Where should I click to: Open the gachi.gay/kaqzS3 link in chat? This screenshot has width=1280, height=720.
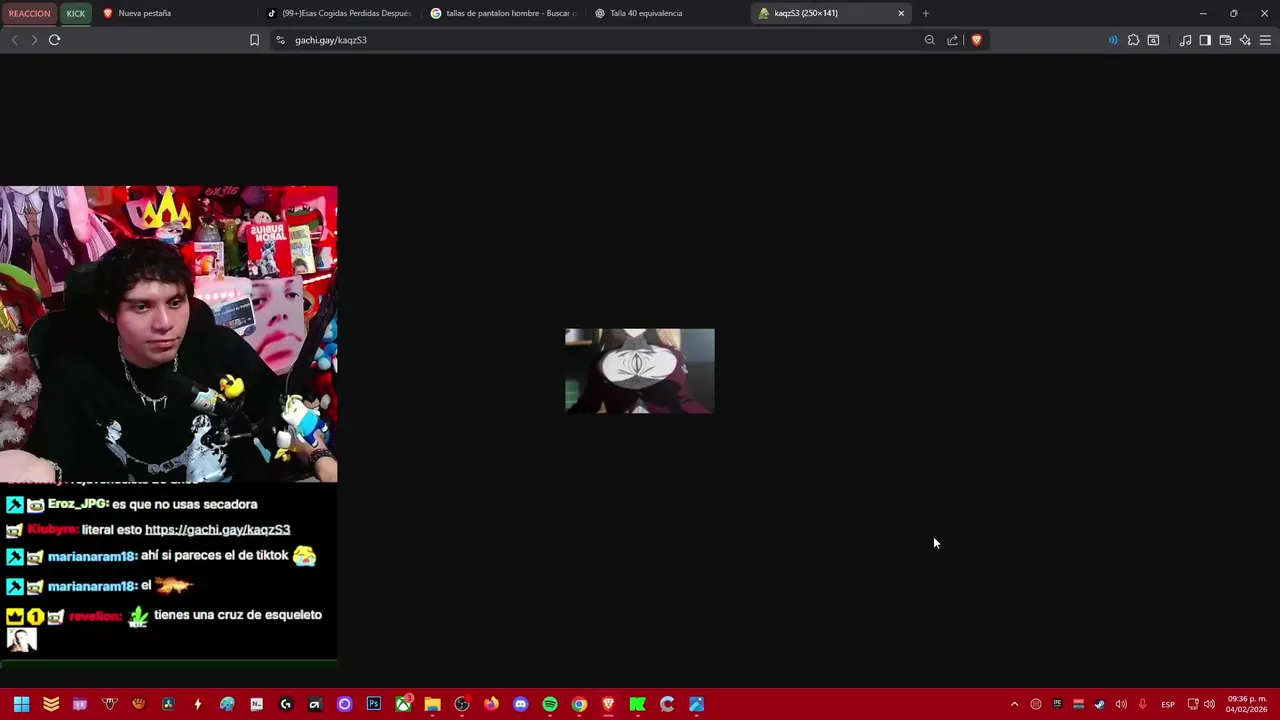217,530
